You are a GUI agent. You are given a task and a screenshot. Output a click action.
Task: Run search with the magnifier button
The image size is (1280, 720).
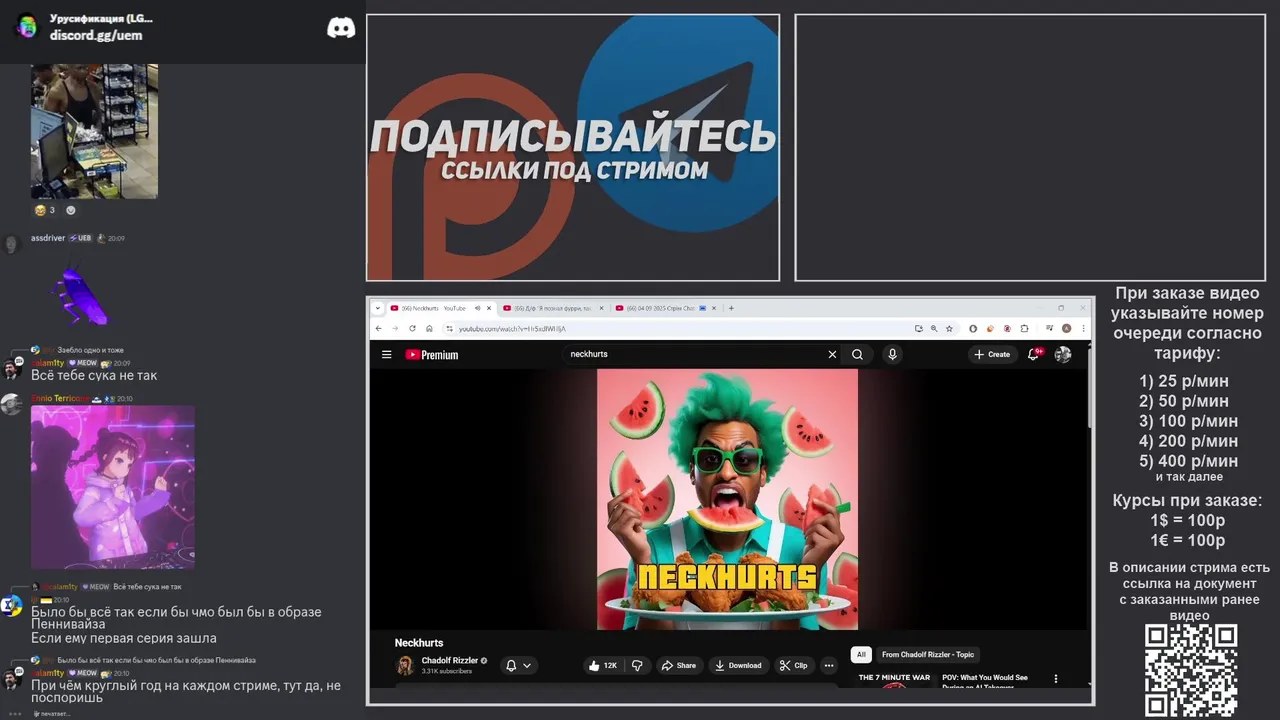tap(857, 354)
